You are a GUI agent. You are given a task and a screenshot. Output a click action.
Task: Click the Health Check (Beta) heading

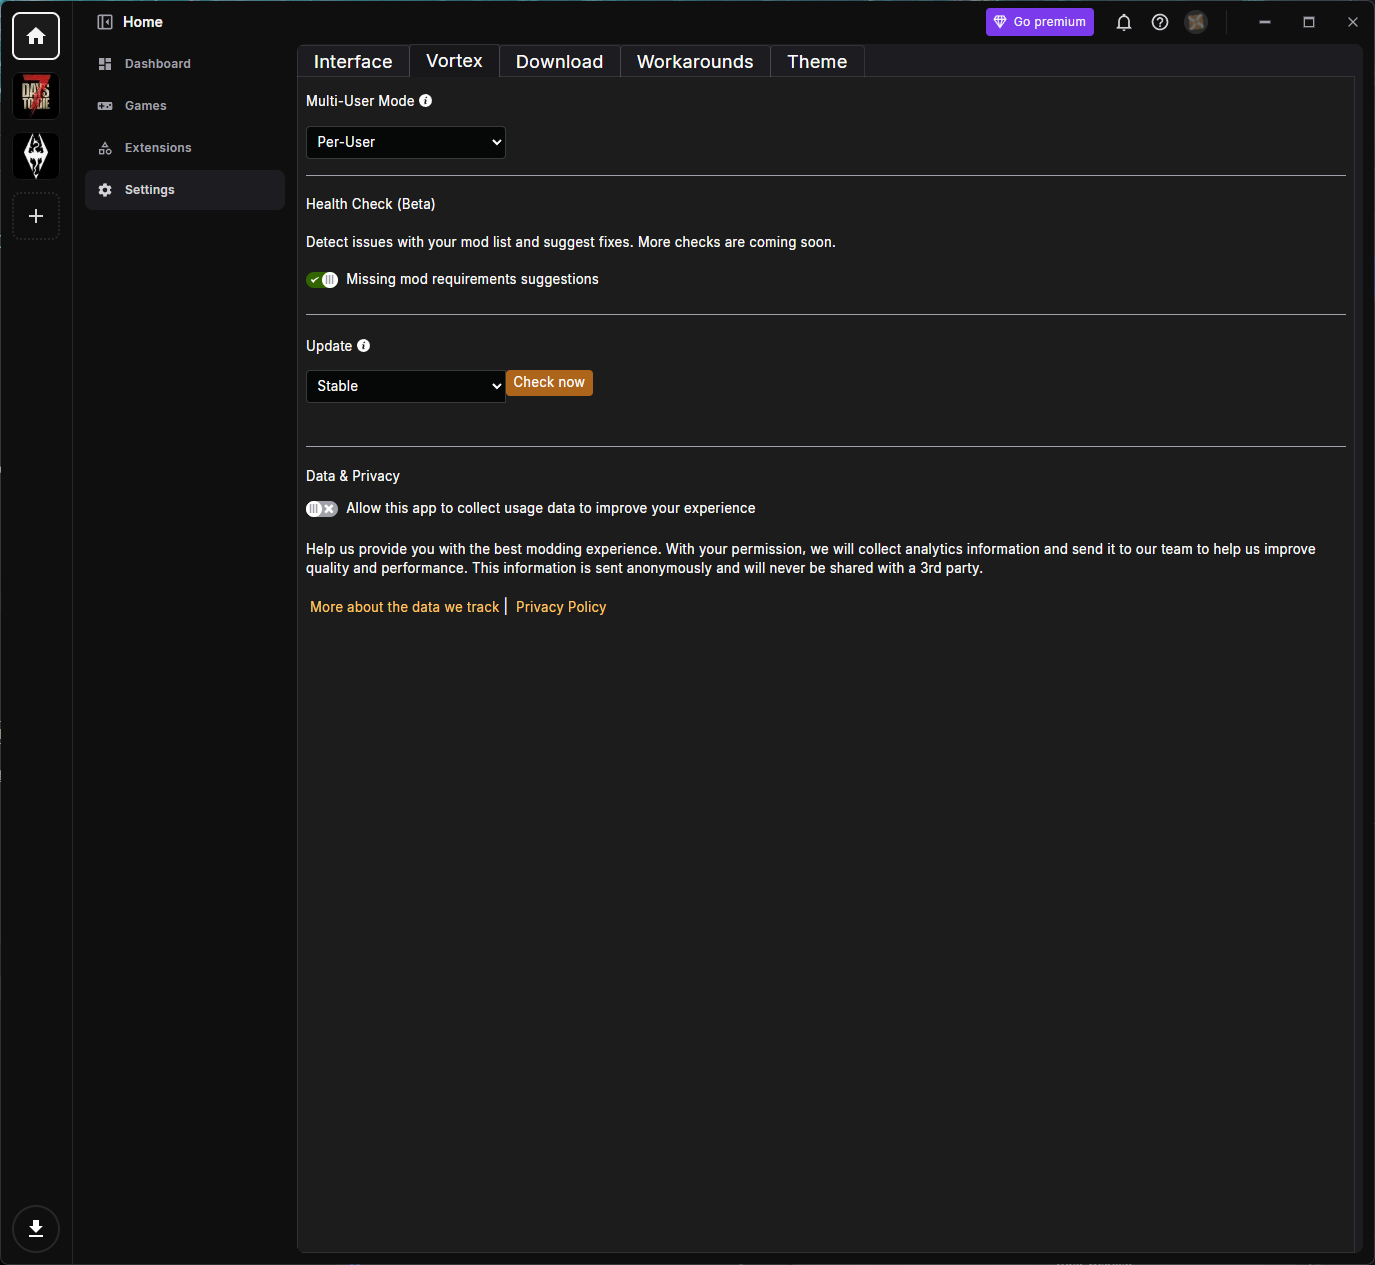371,204
